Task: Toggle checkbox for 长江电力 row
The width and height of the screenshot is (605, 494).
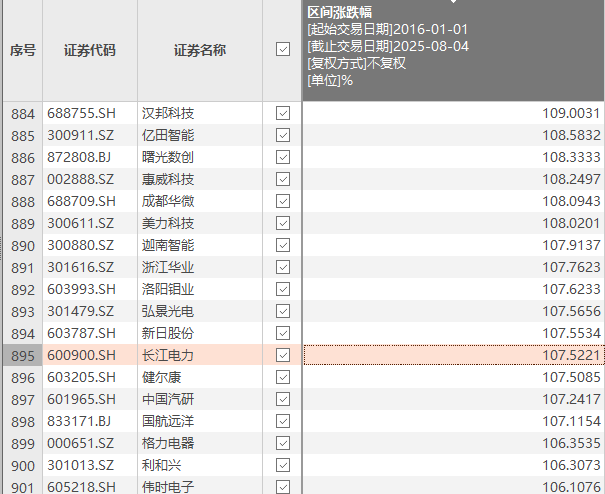Action: tap(283, 355)
